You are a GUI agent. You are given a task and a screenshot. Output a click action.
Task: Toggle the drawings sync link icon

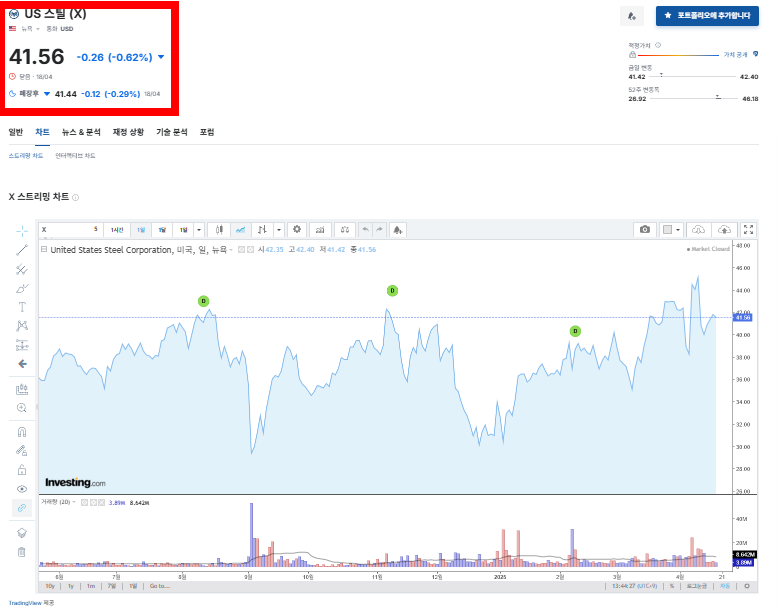[22, 508]
